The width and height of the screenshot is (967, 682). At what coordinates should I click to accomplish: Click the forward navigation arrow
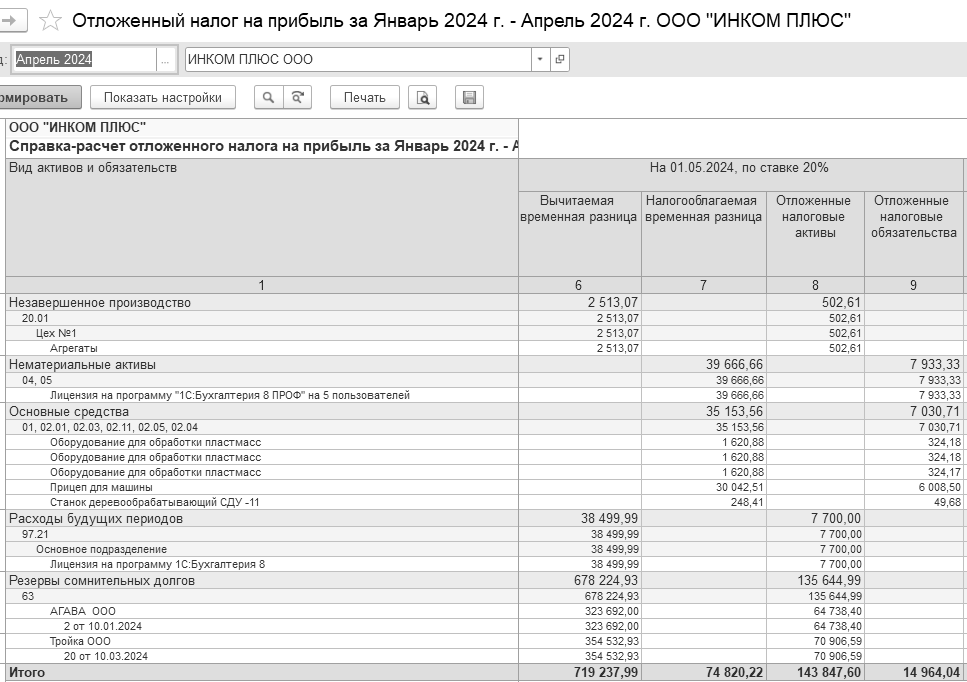click(12, 20)
